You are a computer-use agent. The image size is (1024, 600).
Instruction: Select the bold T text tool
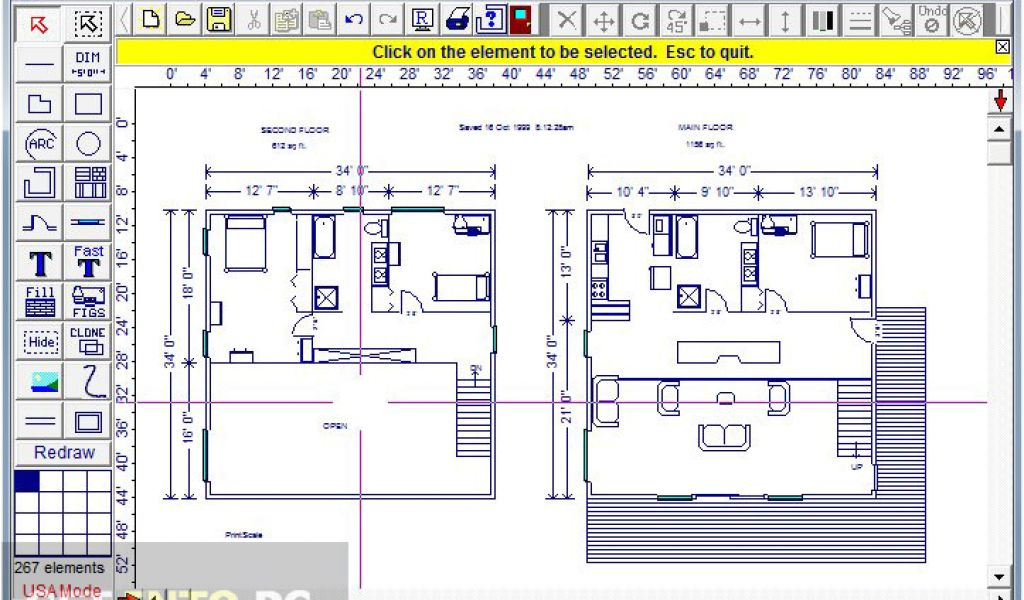pos(40,263)
